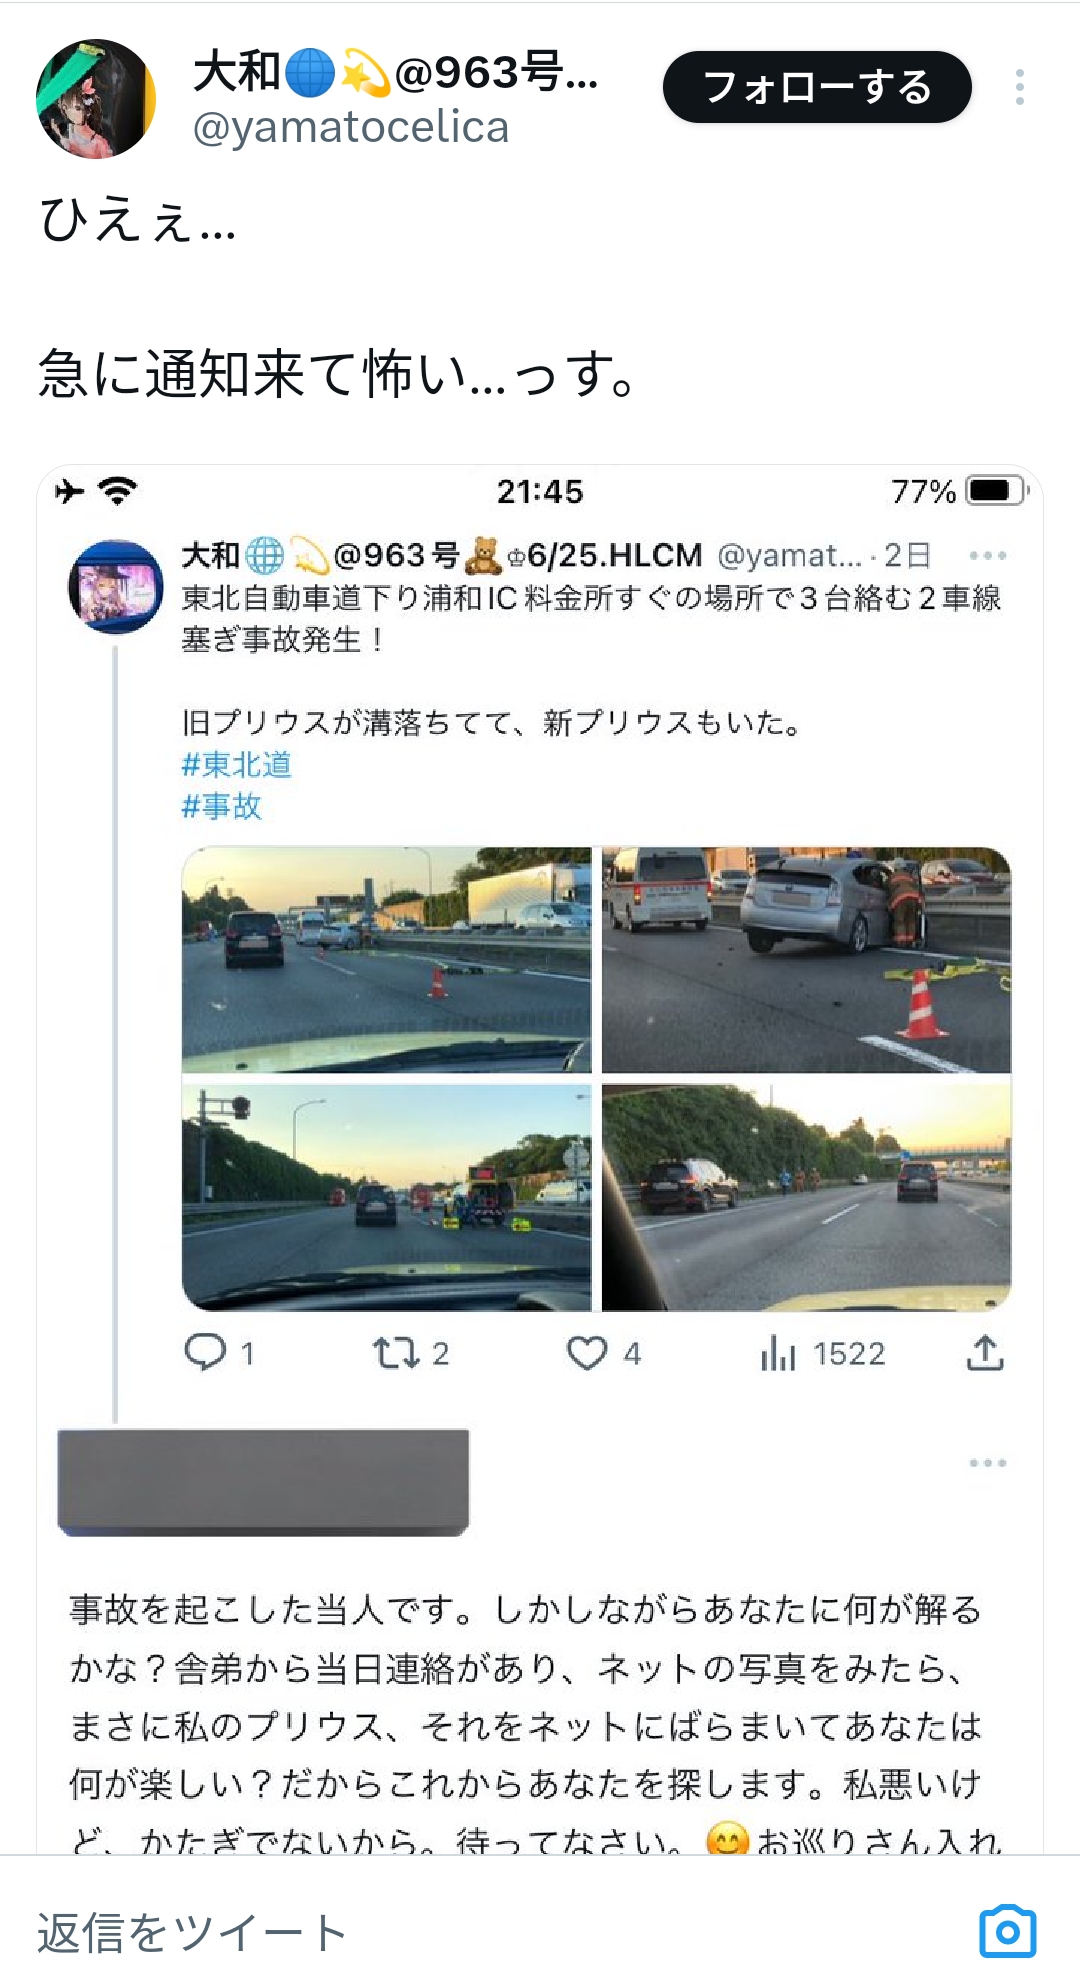1080x1987 pixels.
Task: Open the top-left highway photo with cone
Action: 386,960
